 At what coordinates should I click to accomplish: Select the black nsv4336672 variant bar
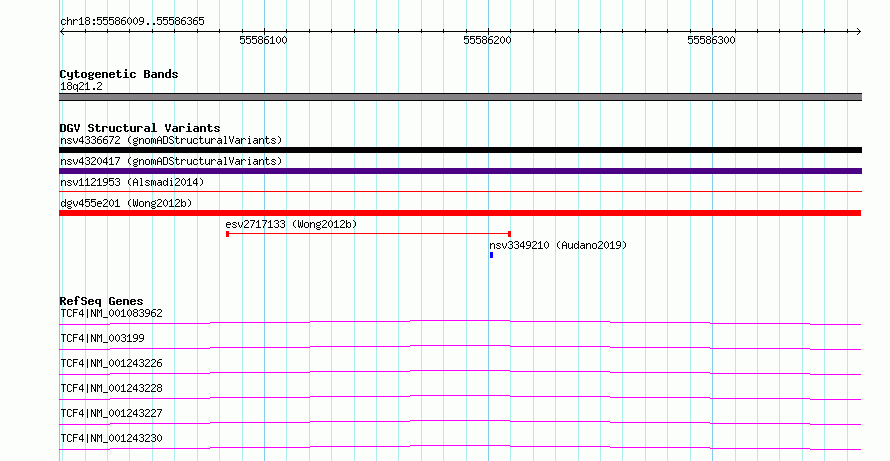pos(460,150)
